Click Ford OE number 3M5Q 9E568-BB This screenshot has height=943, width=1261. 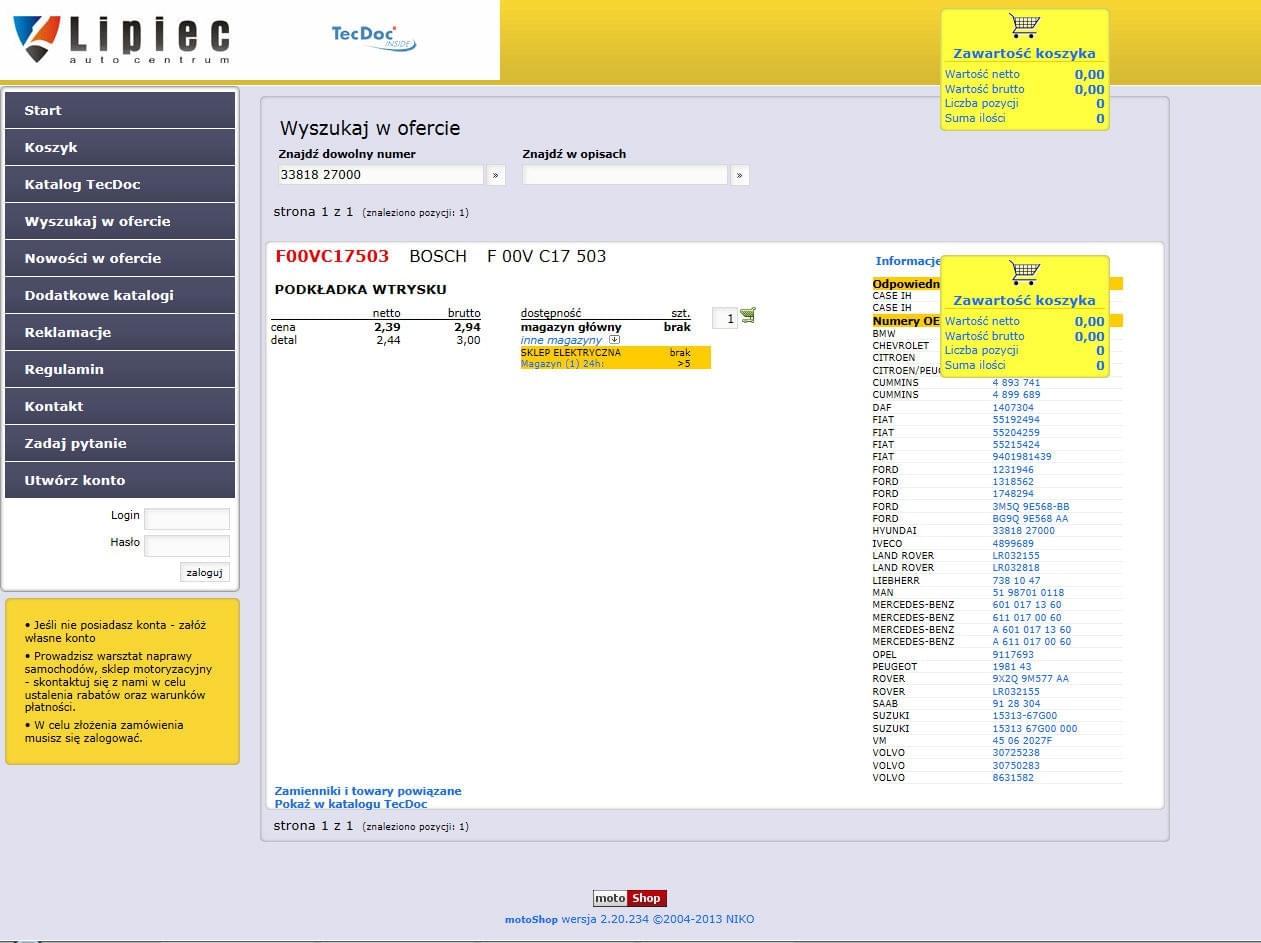coord(1031,507)
